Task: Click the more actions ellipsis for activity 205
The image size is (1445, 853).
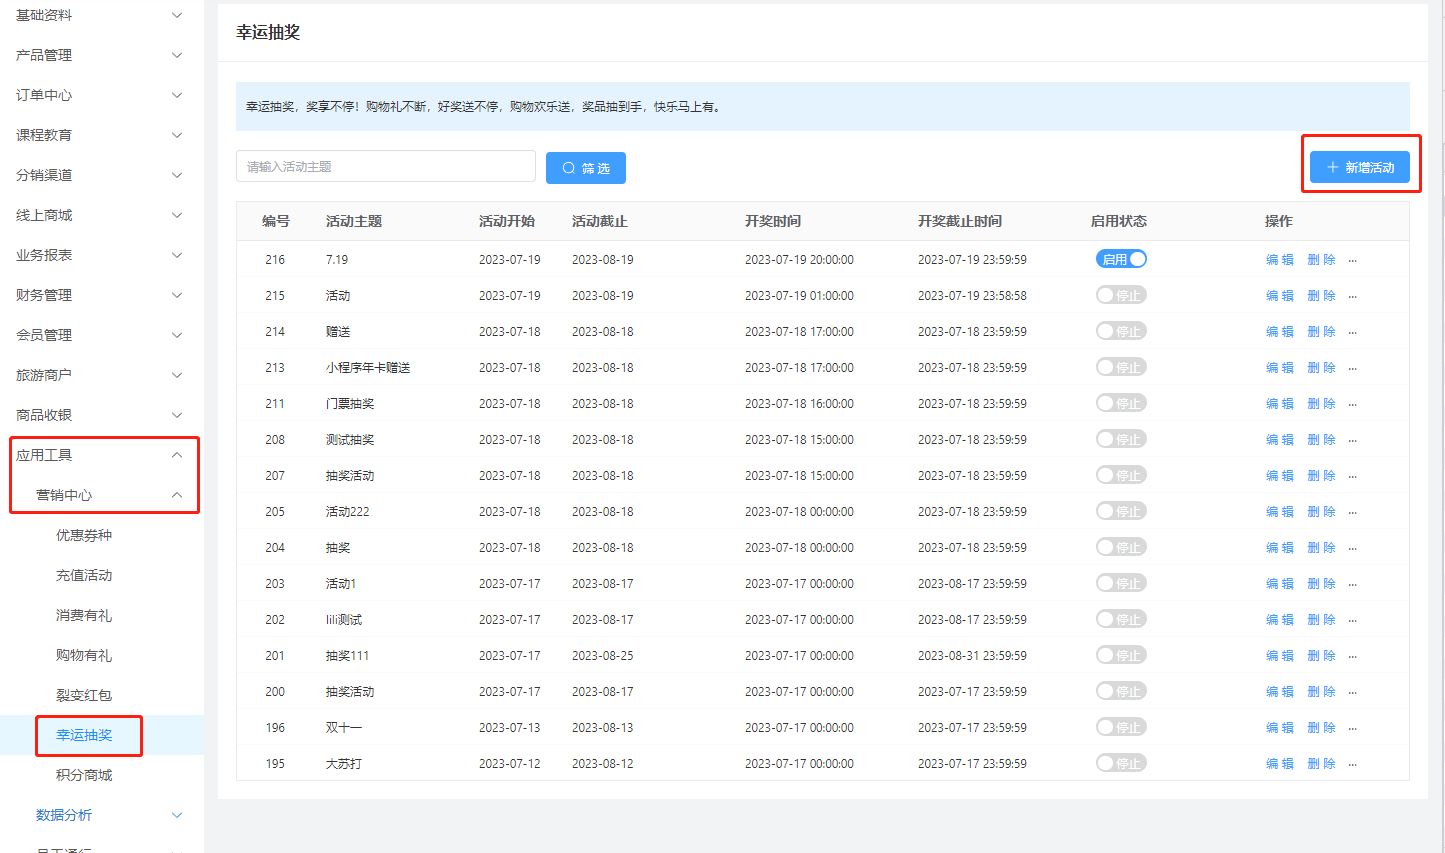Action: coord(1352,512)
